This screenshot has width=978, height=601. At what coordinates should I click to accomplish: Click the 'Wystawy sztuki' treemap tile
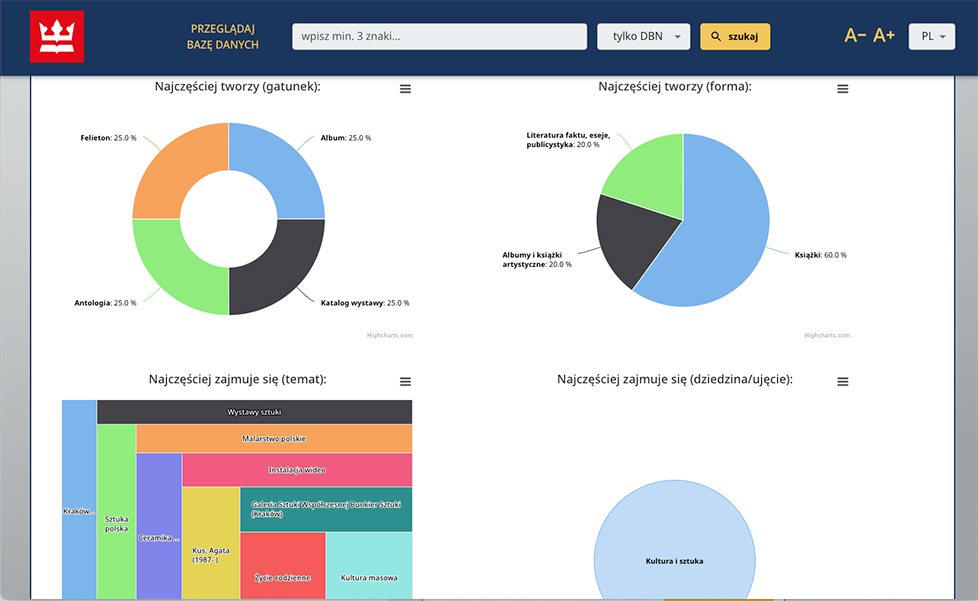pyautogui.click(x=254, y=412)
